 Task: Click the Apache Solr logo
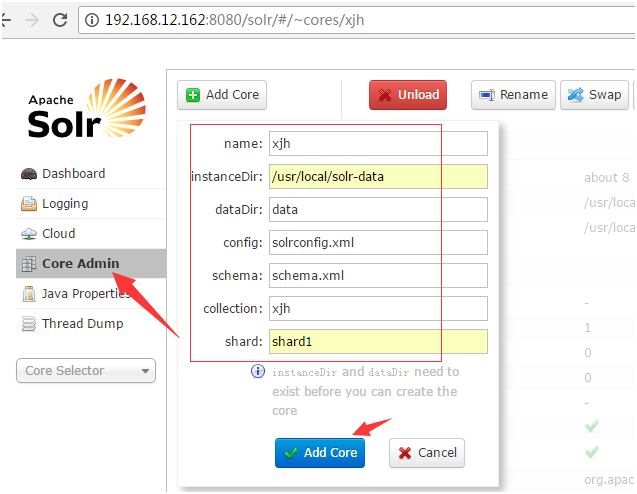pos(87,109)
